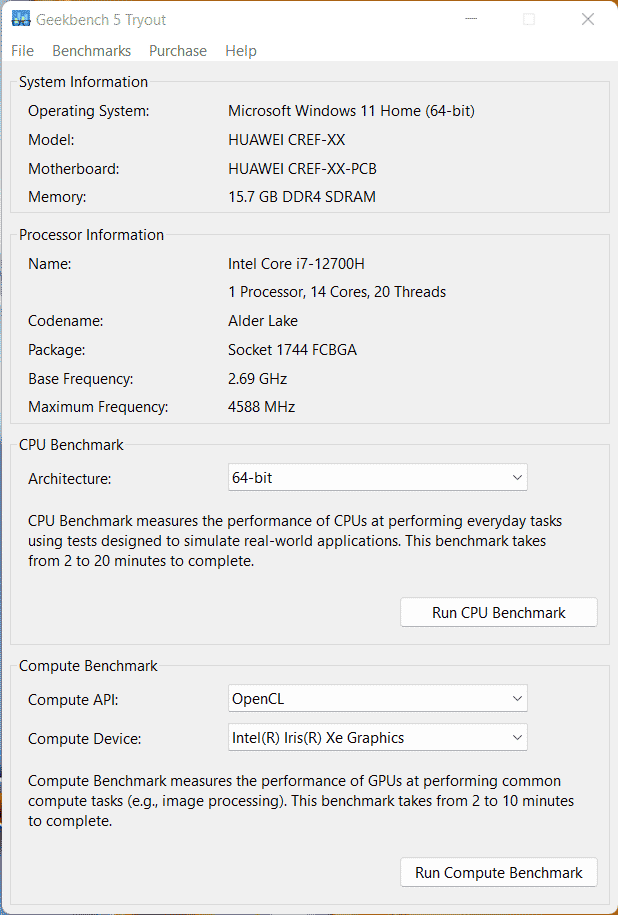Viewport: 618px width, 915px height.
Task: Click the 4588 MHz maximum frequency value
Action: pos(261,407)
